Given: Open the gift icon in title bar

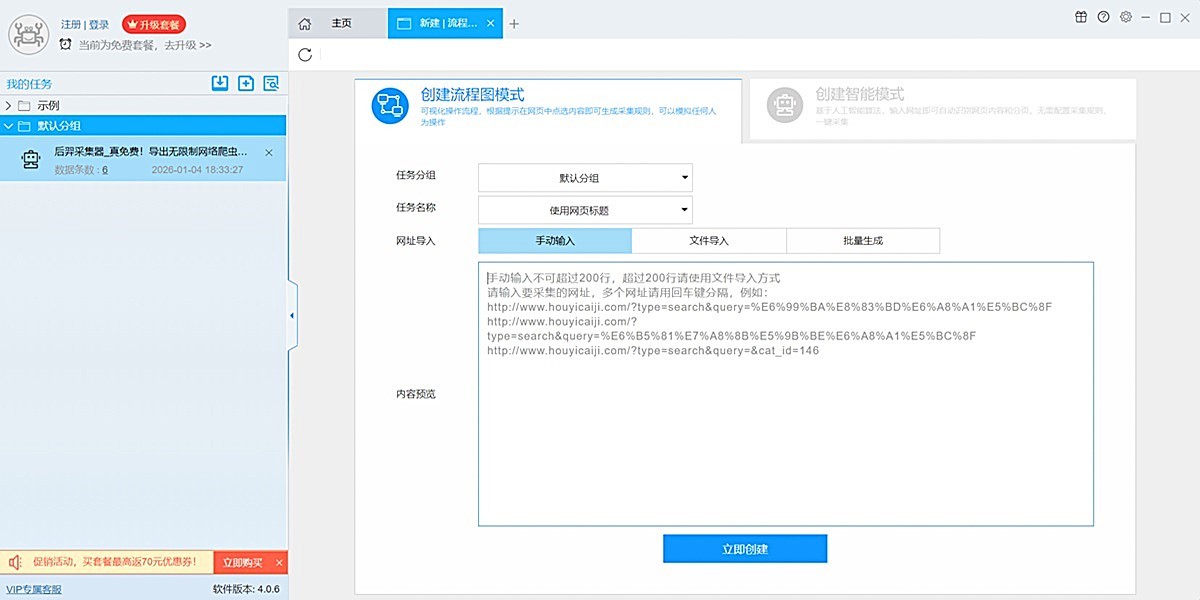Looking at the screenshot, I should (1081, 17).
